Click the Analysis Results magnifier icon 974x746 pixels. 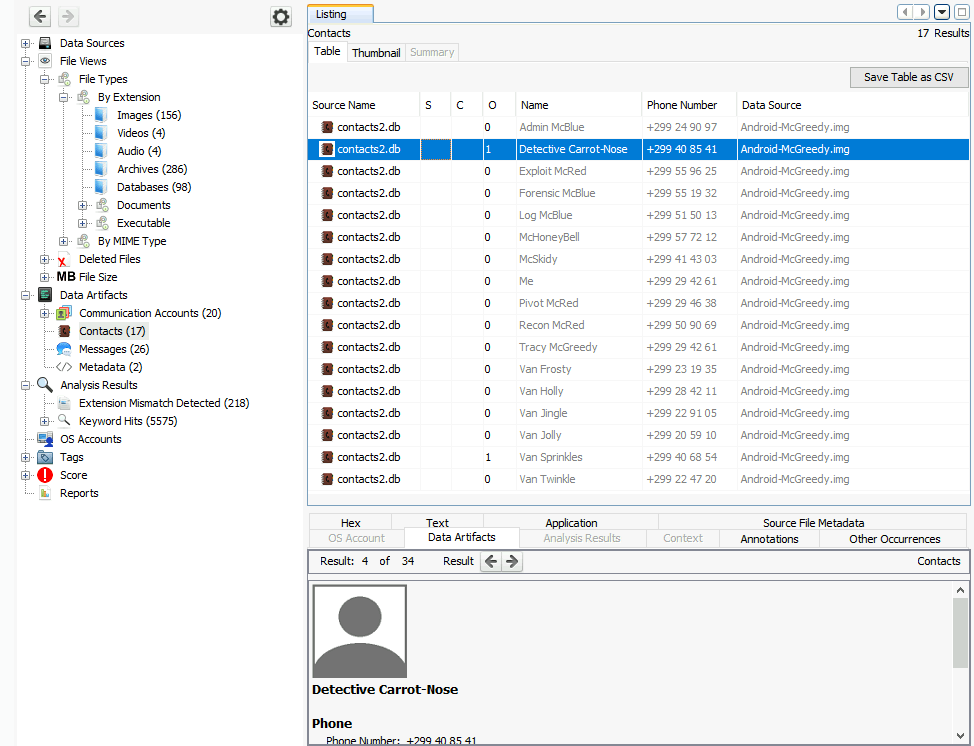pos(45,385)
